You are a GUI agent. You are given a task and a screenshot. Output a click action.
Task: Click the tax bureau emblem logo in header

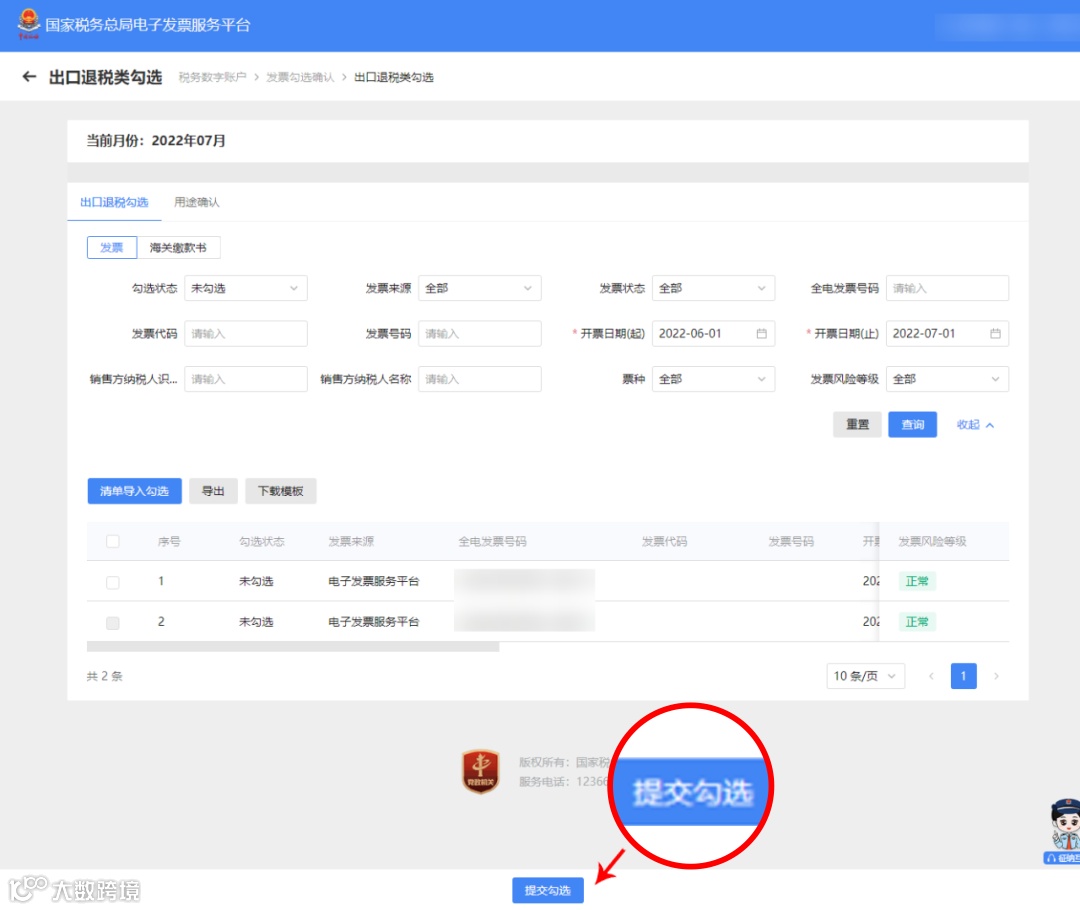(28, 23)
